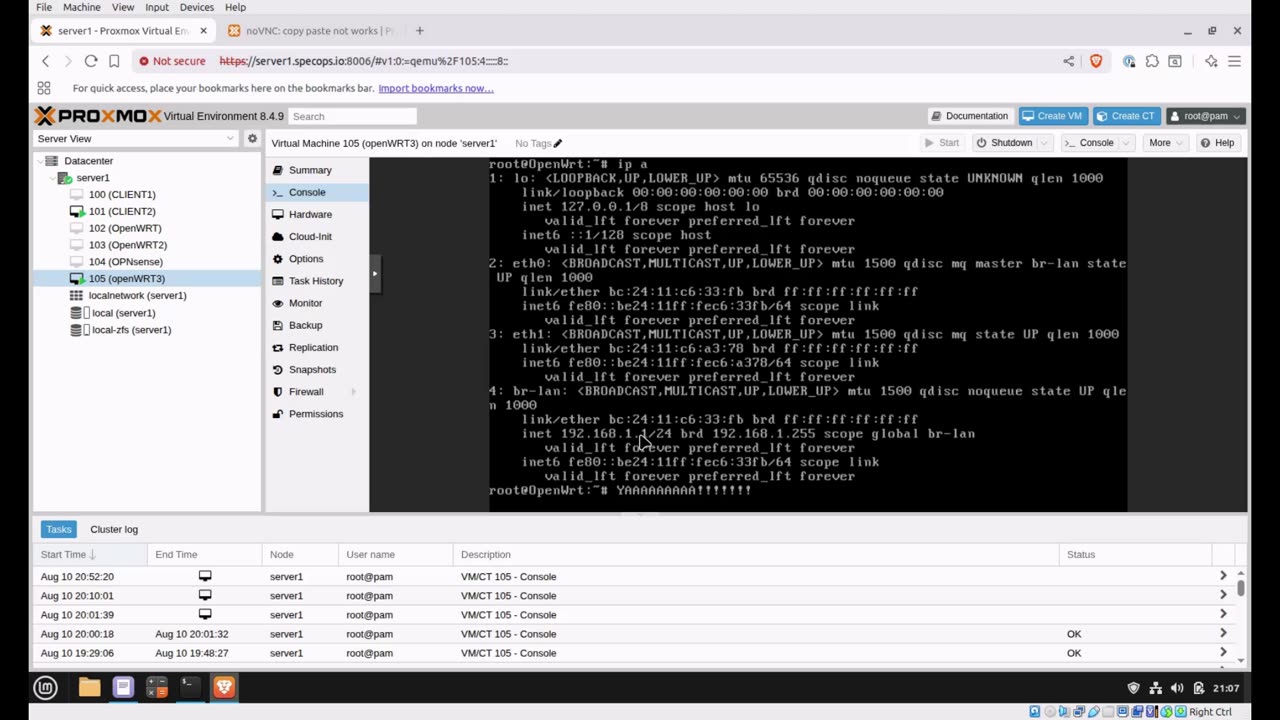Open the More actions dropdown
The height and width of the screenshot is (720, 1280).
pyautogui.click(x=1165, y=143)
